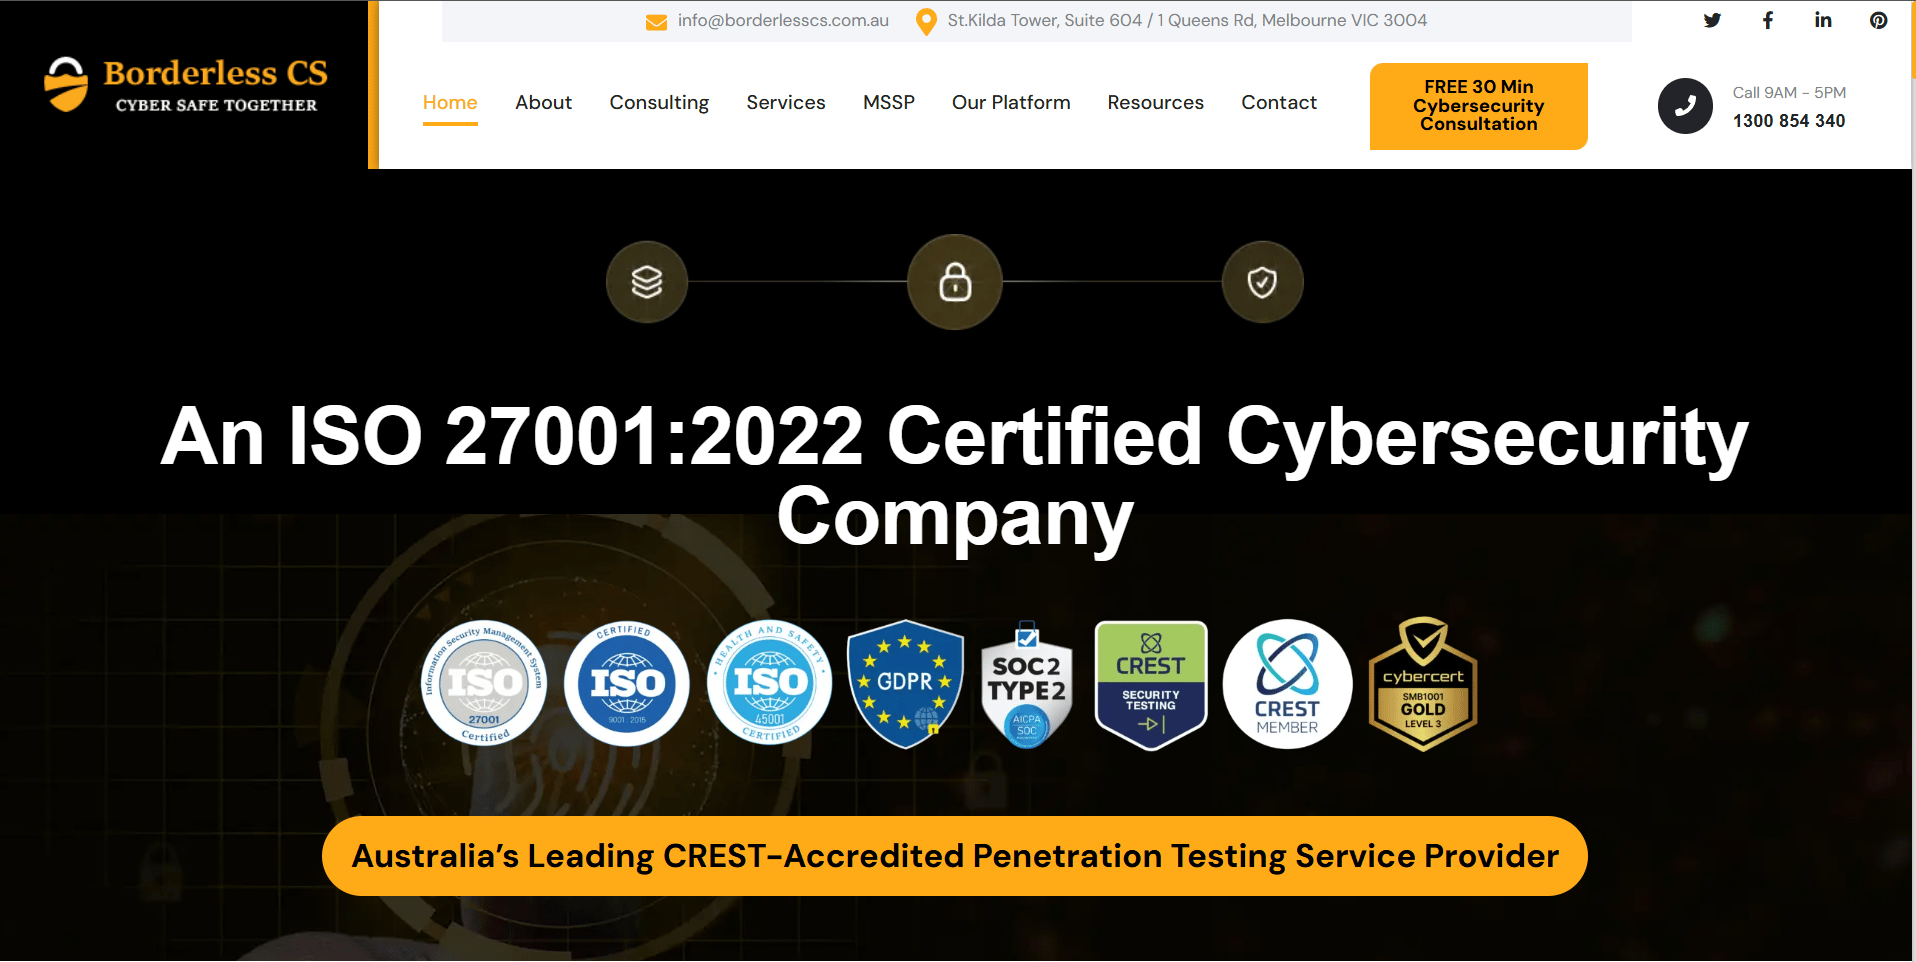
Task: Click the phone call icon
Action: coord(1685,106)
